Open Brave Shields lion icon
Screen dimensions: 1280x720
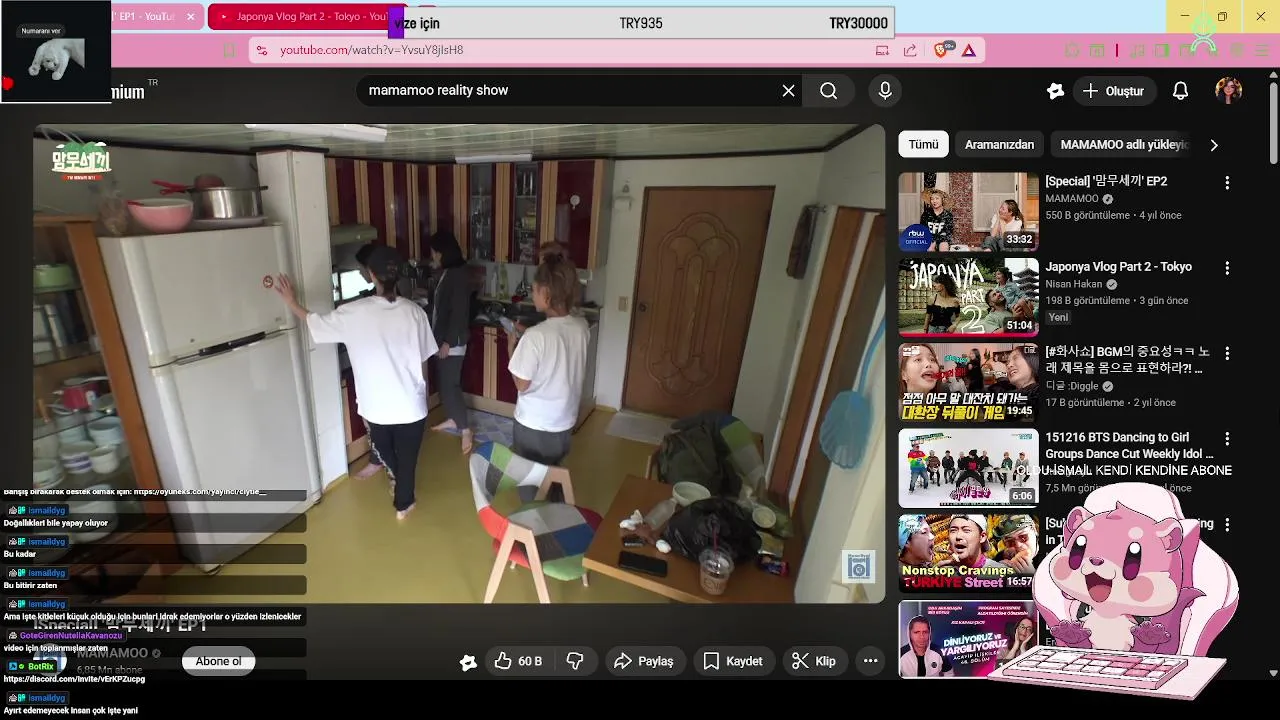(x=943, y=50)
